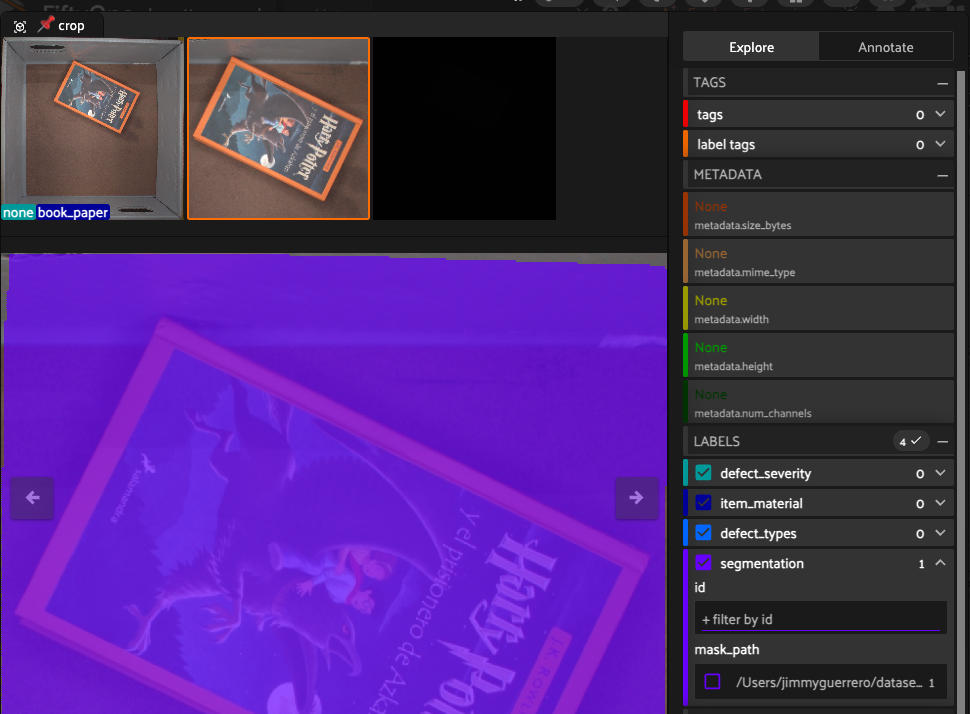Click the filter by id field

pyautogui.click(x=820, y=619)
